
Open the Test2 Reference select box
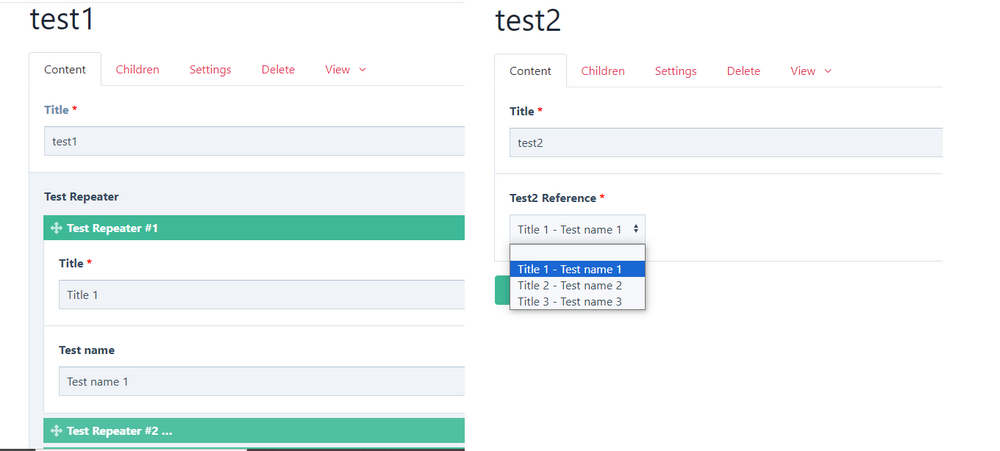[x=577, y=230]
